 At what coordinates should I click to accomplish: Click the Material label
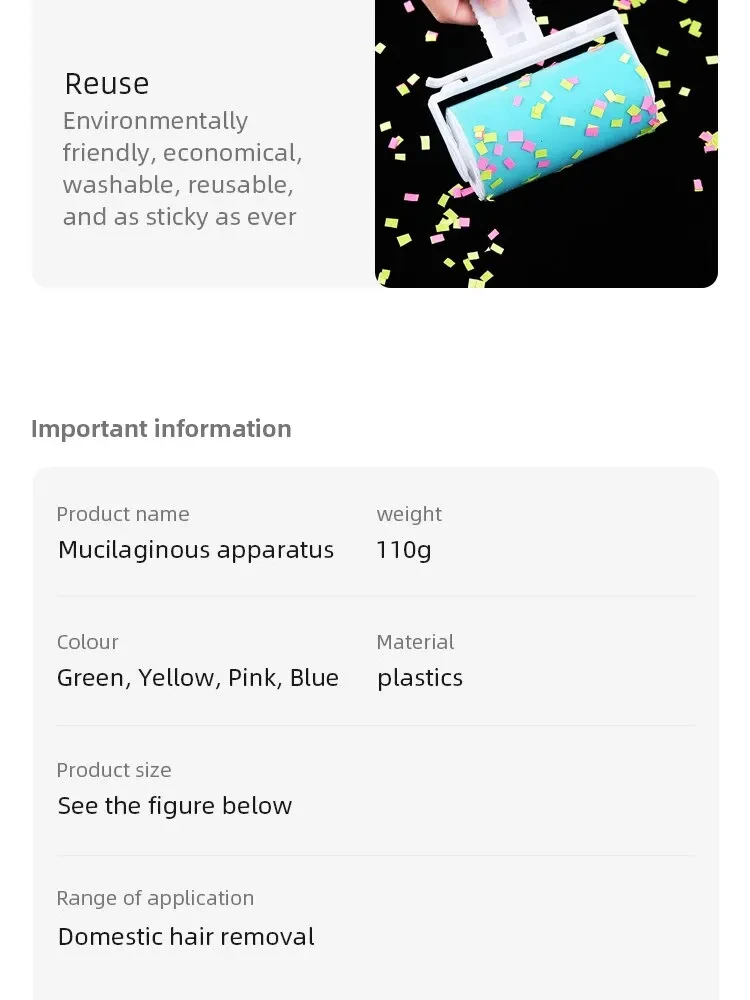pos(415,642)
